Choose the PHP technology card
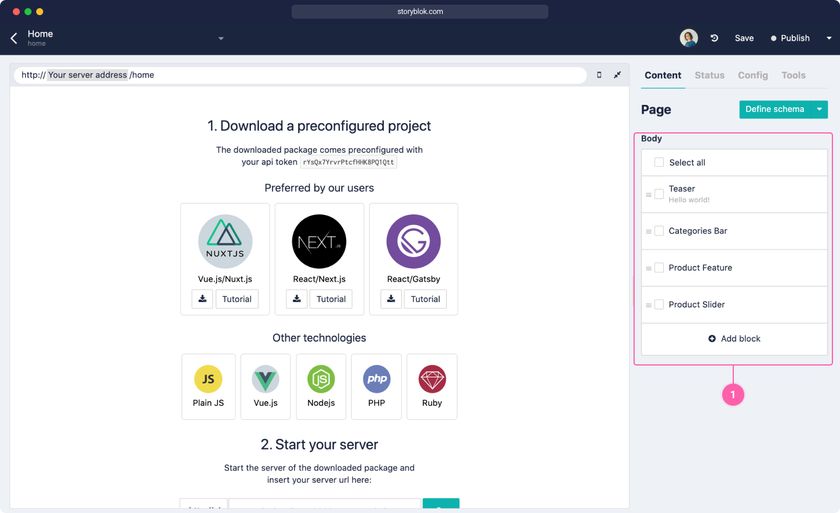The width and height of the screenshot is (840, 513). tap(377, 386)
